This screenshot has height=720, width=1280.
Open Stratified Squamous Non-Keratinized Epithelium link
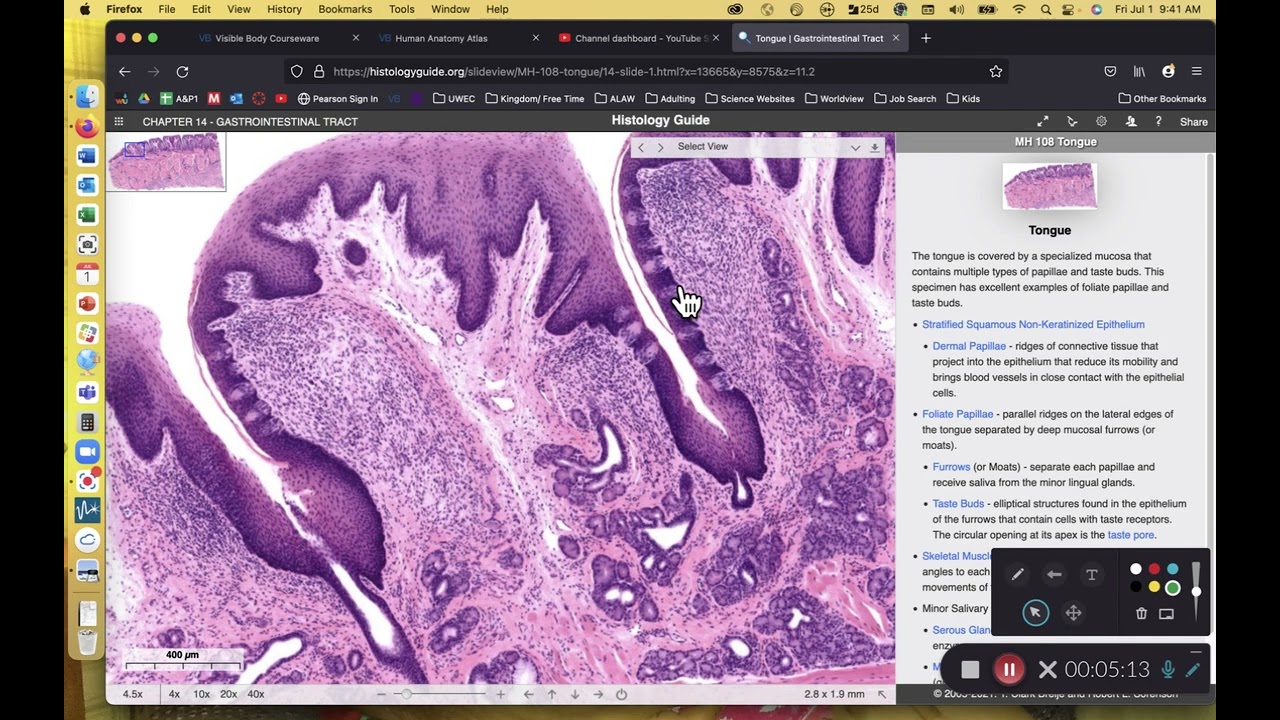pos(1033,324)
